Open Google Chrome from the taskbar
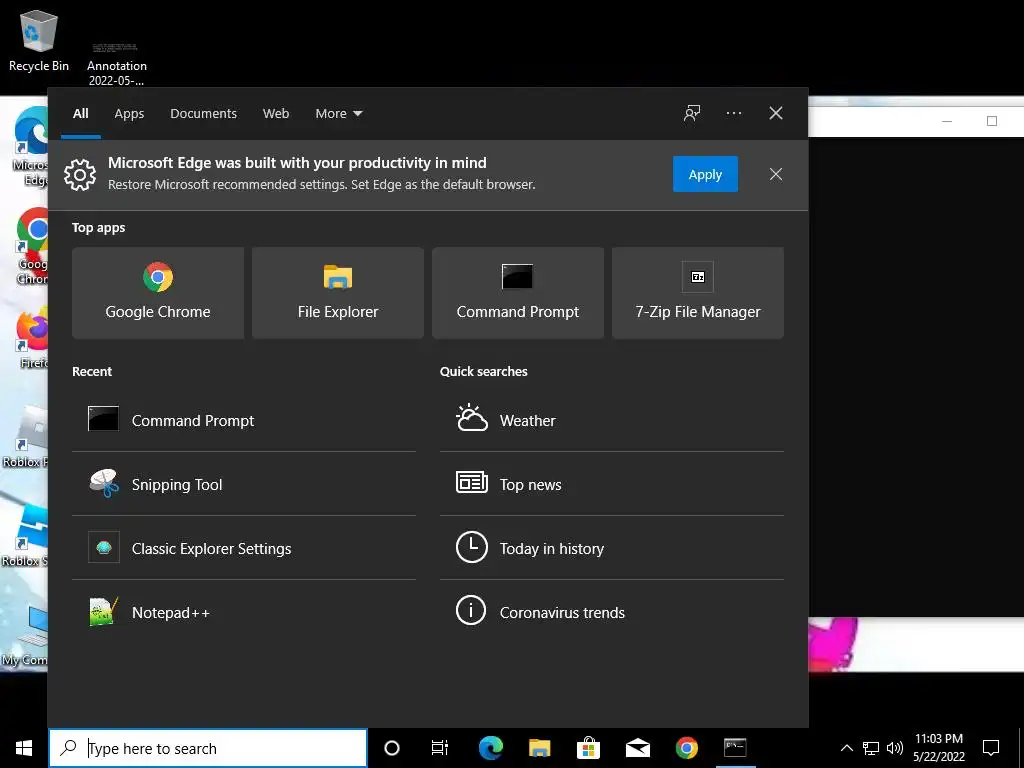The width and height of the screenshot is (1024, 768). coord(686,748)
